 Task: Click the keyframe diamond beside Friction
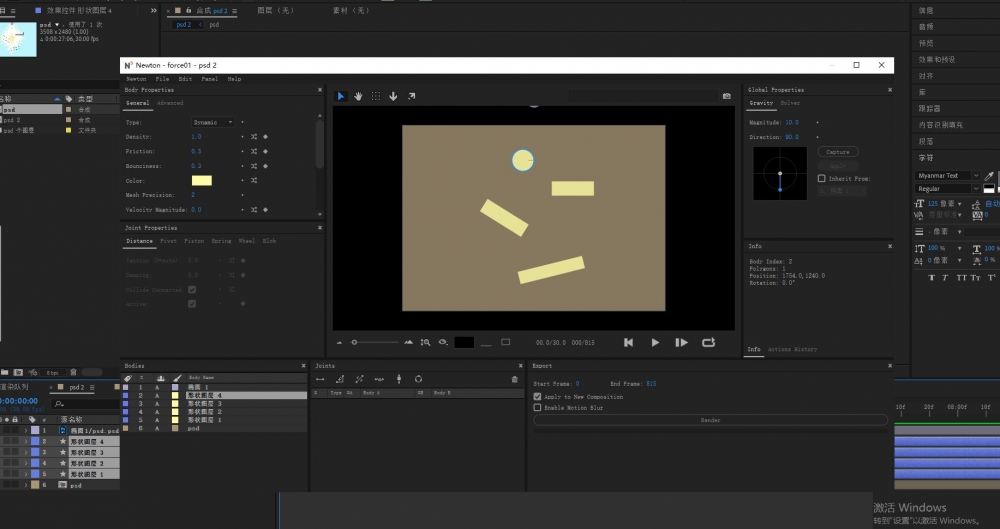[265, 151]
